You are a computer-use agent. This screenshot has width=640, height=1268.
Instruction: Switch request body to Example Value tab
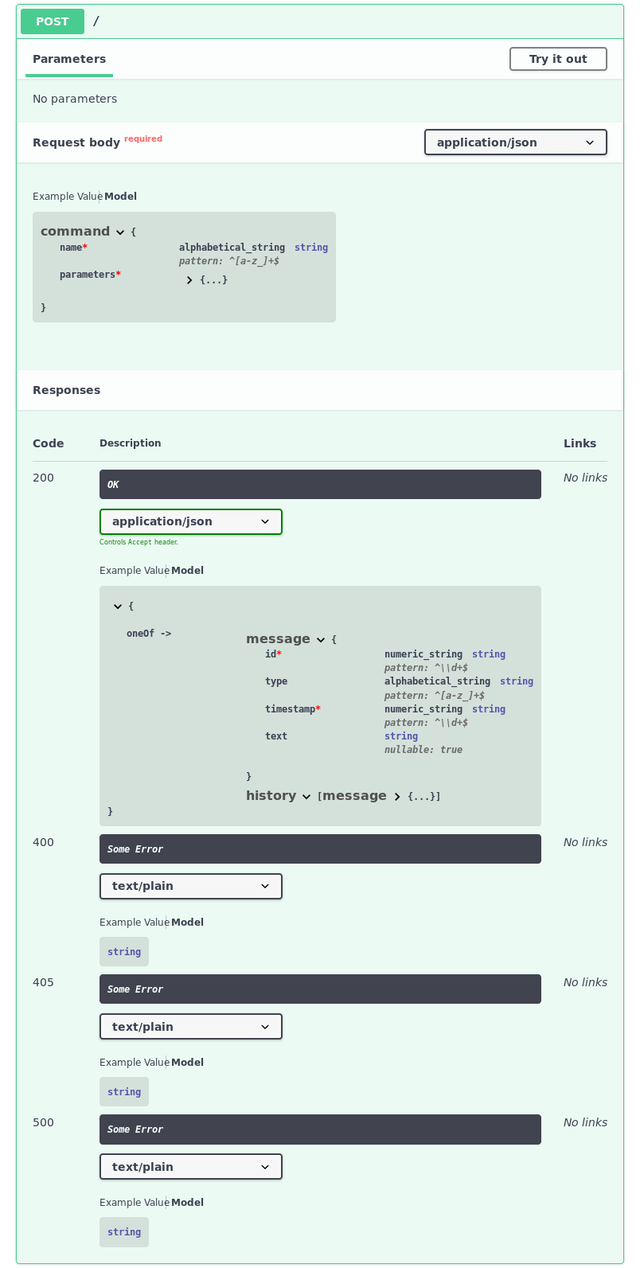tap(66, 196)
